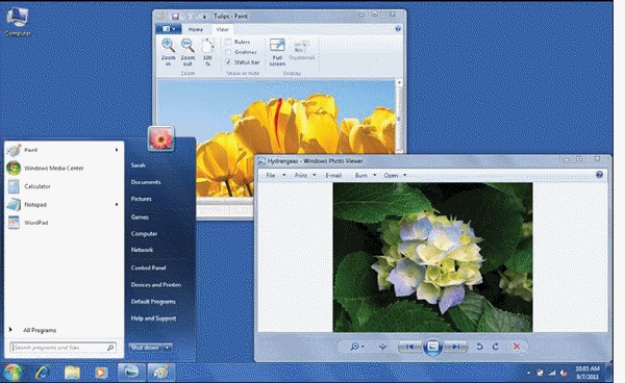This screenshot has height=383, width=625.
Task: Go to the next photo in Photo Viewer
Action: coord(455,347)
